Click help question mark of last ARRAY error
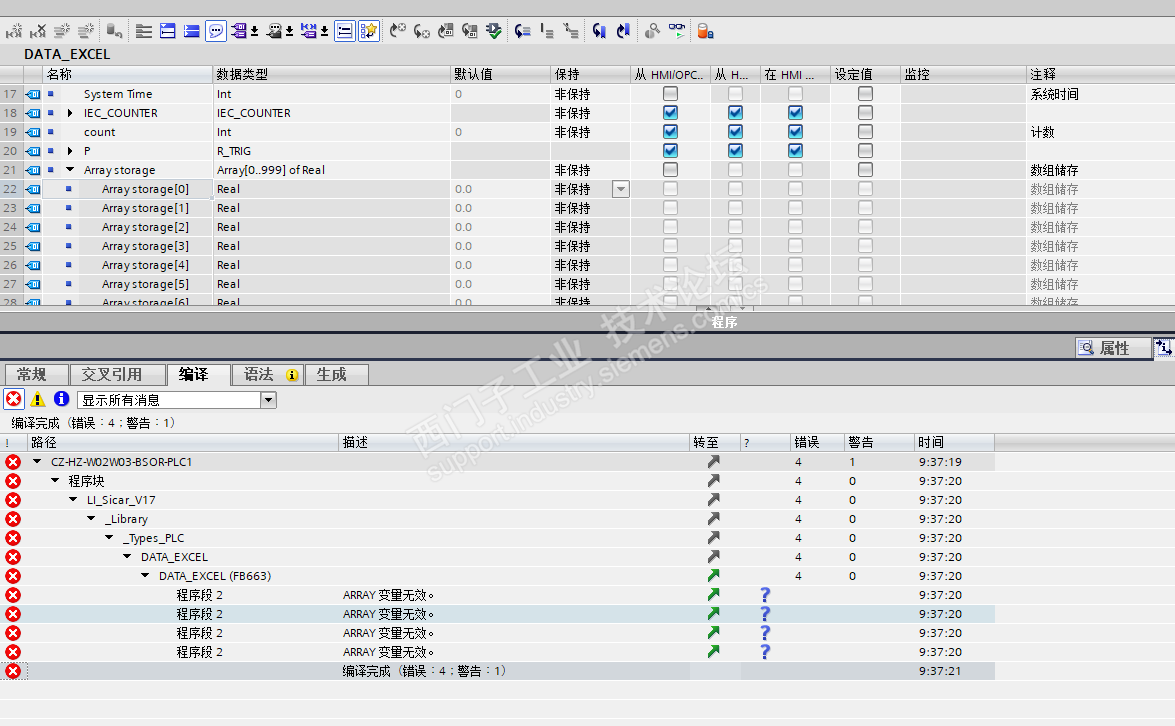Viewport: 1175px width, 726px height. [765, 652]
